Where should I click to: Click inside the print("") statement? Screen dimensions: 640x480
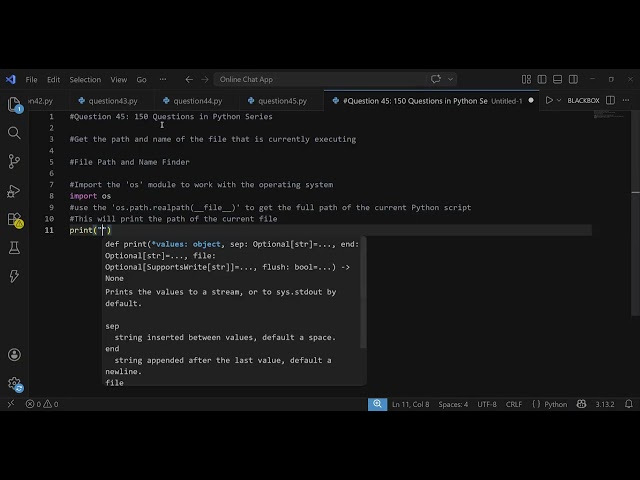click(90, 230)
